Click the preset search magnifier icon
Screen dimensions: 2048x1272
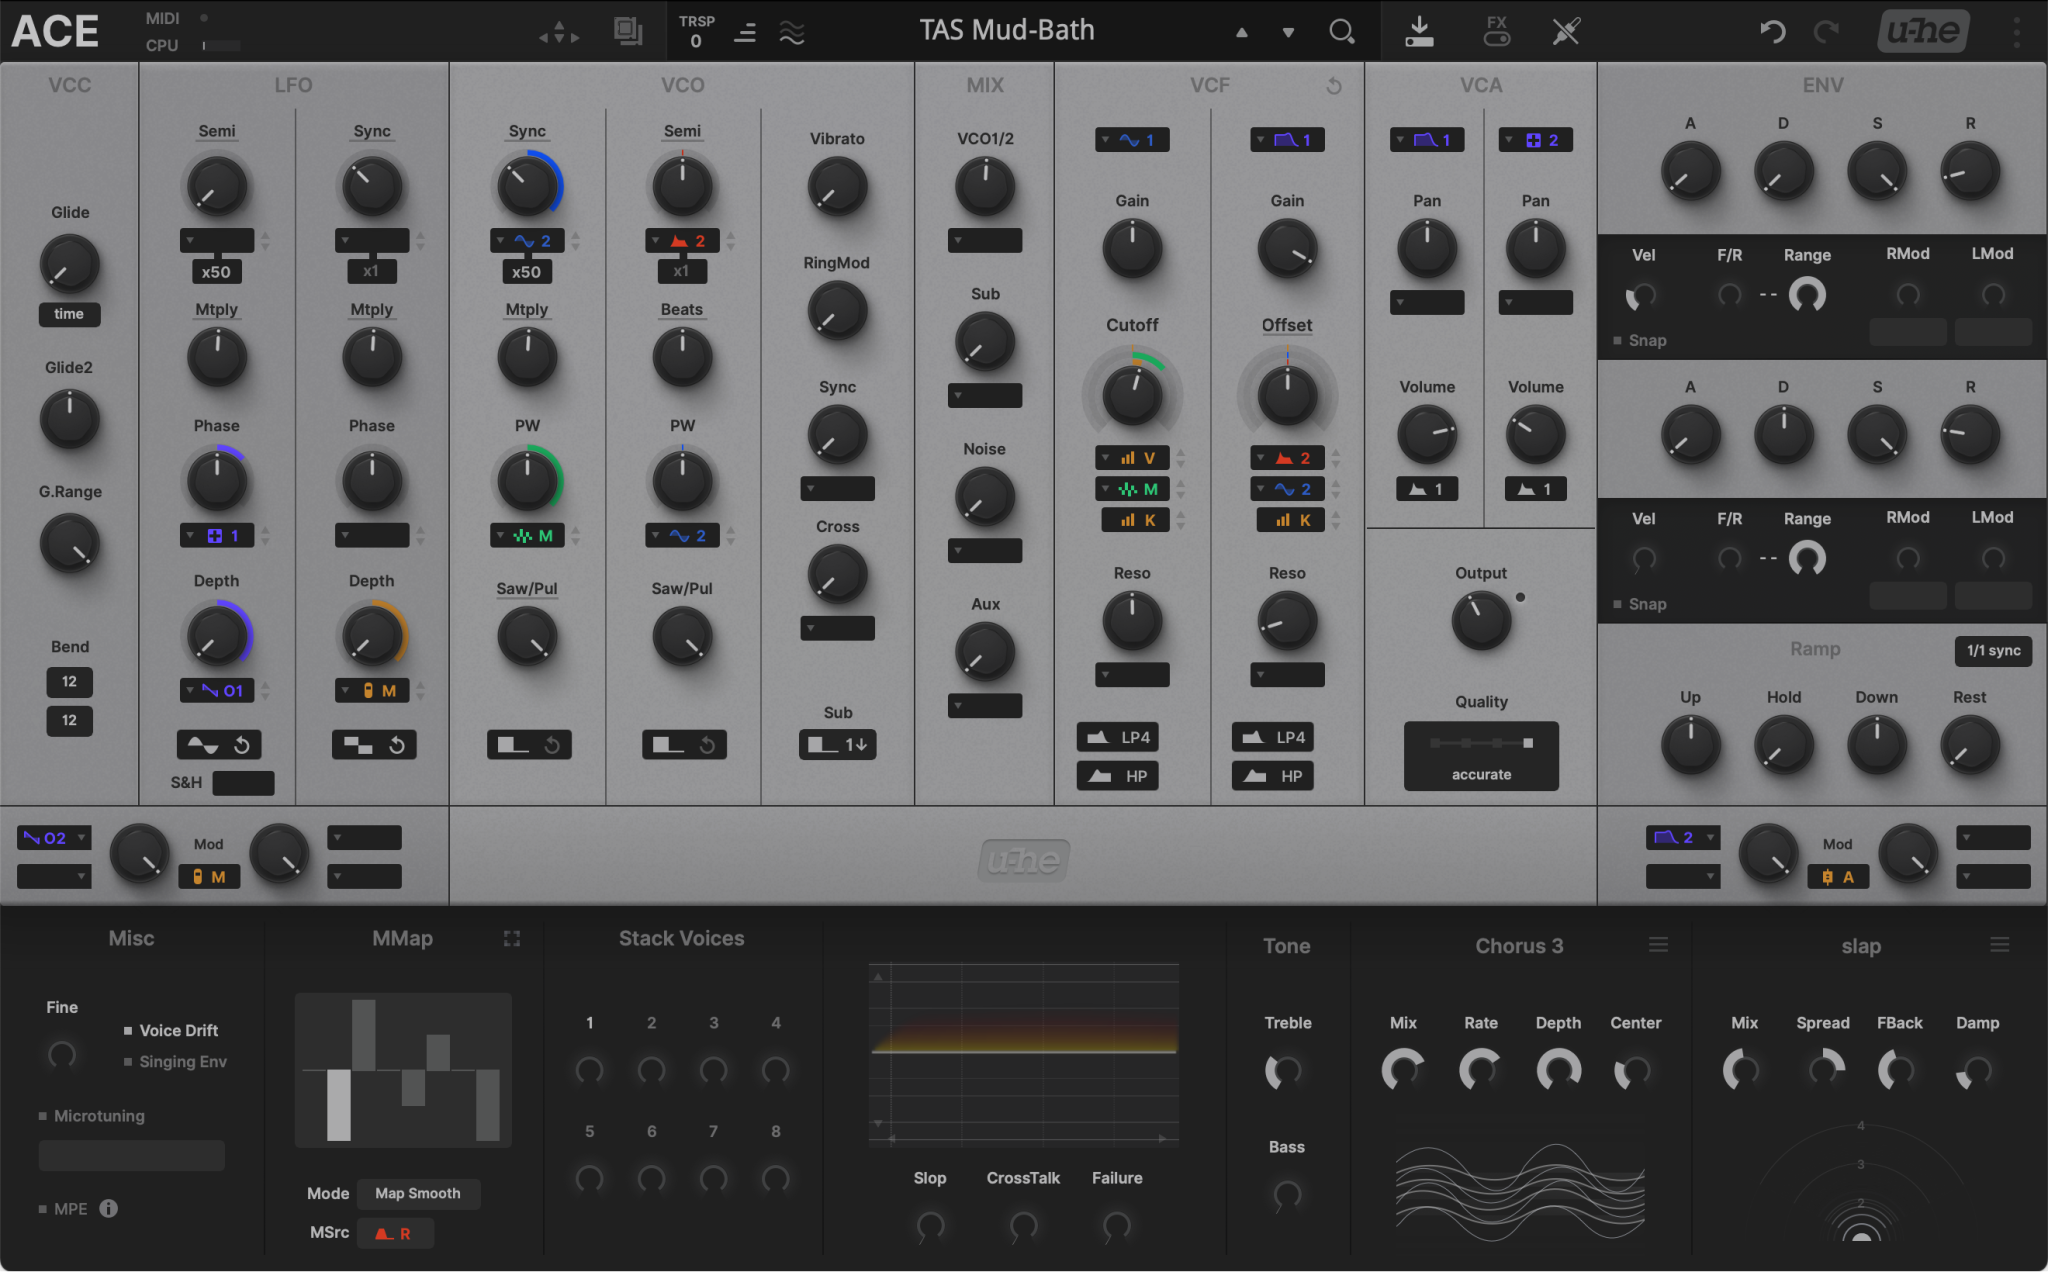pos(1341,32)
